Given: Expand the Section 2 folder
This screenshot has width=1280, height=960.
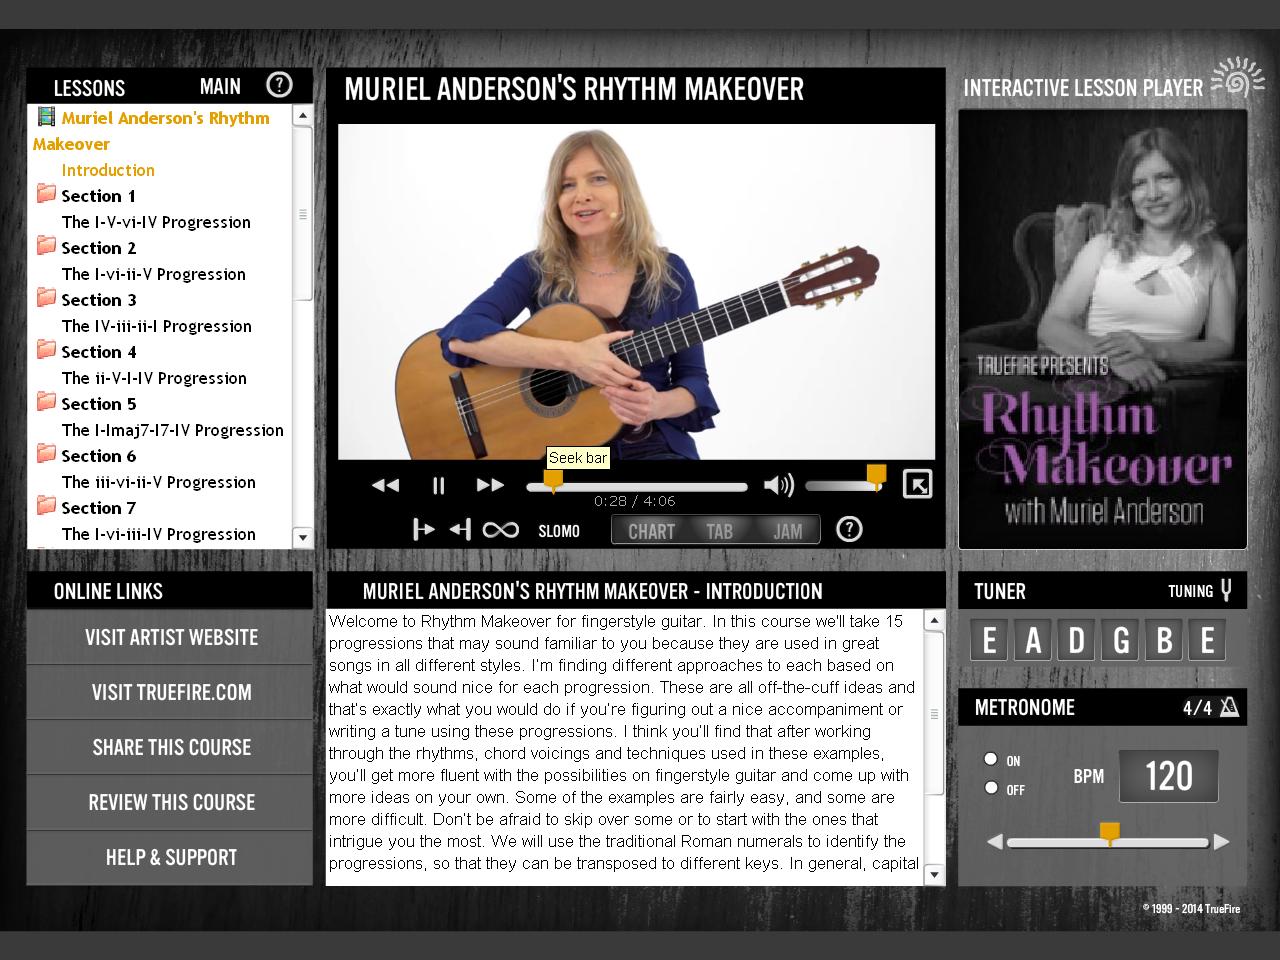Looking at the screenshot, I should 46,245.
